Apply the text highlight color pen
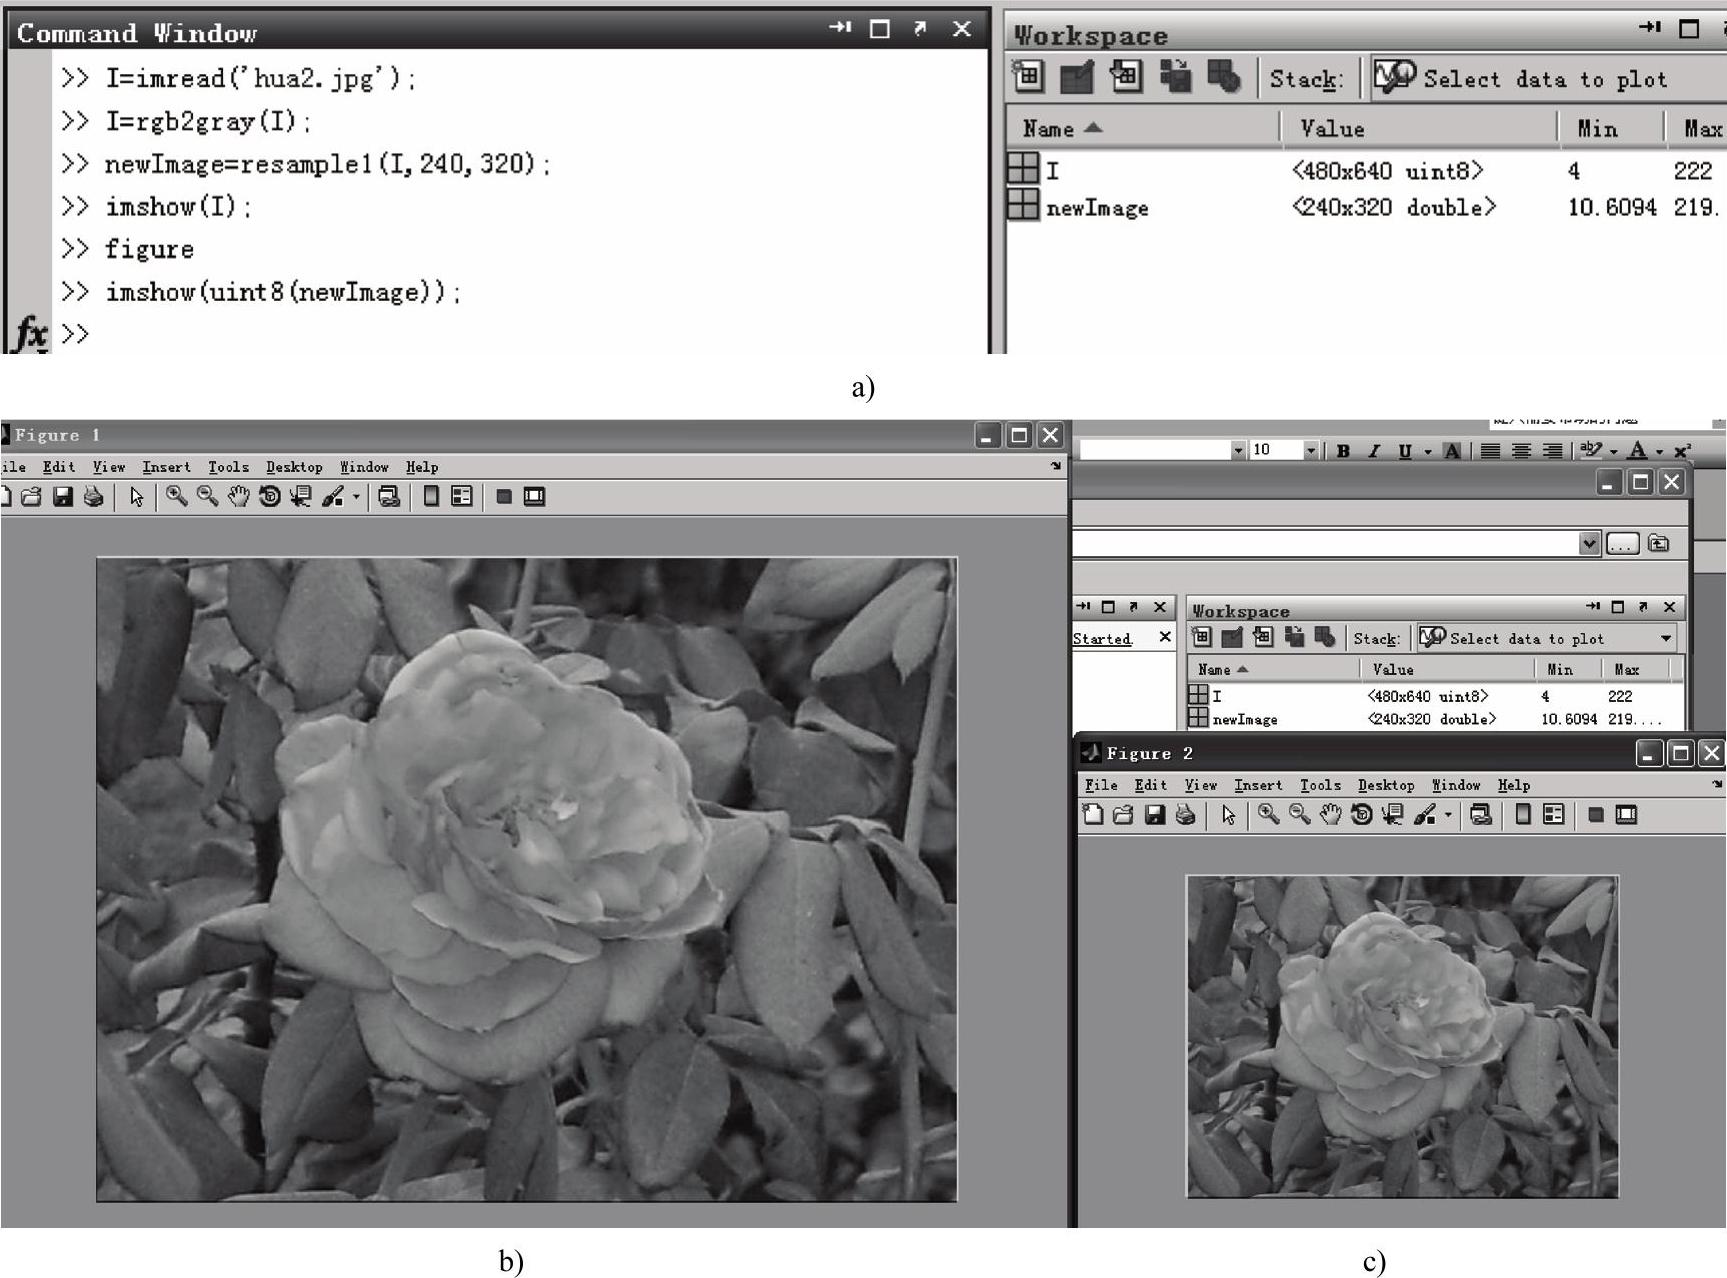 click(x=1591, y=451)
